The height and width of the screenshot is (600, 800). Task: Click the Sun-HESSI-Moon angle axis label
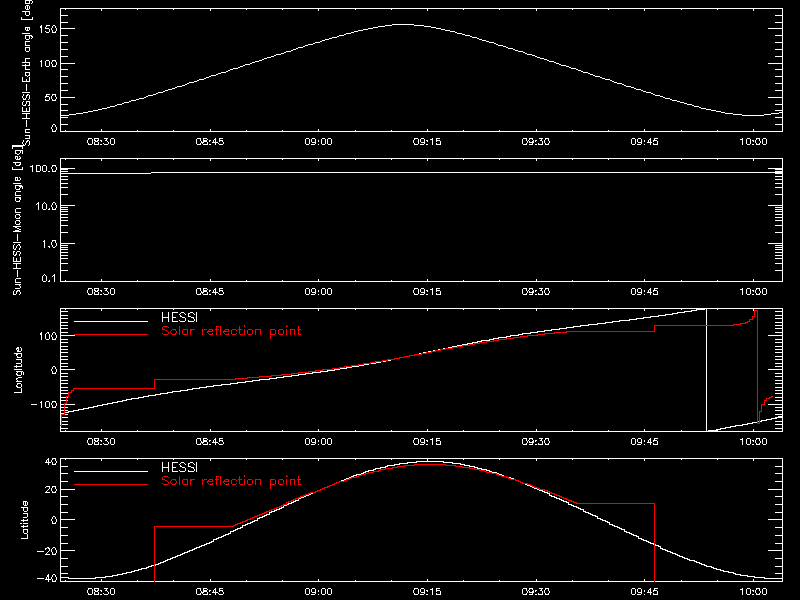[17, 220]
